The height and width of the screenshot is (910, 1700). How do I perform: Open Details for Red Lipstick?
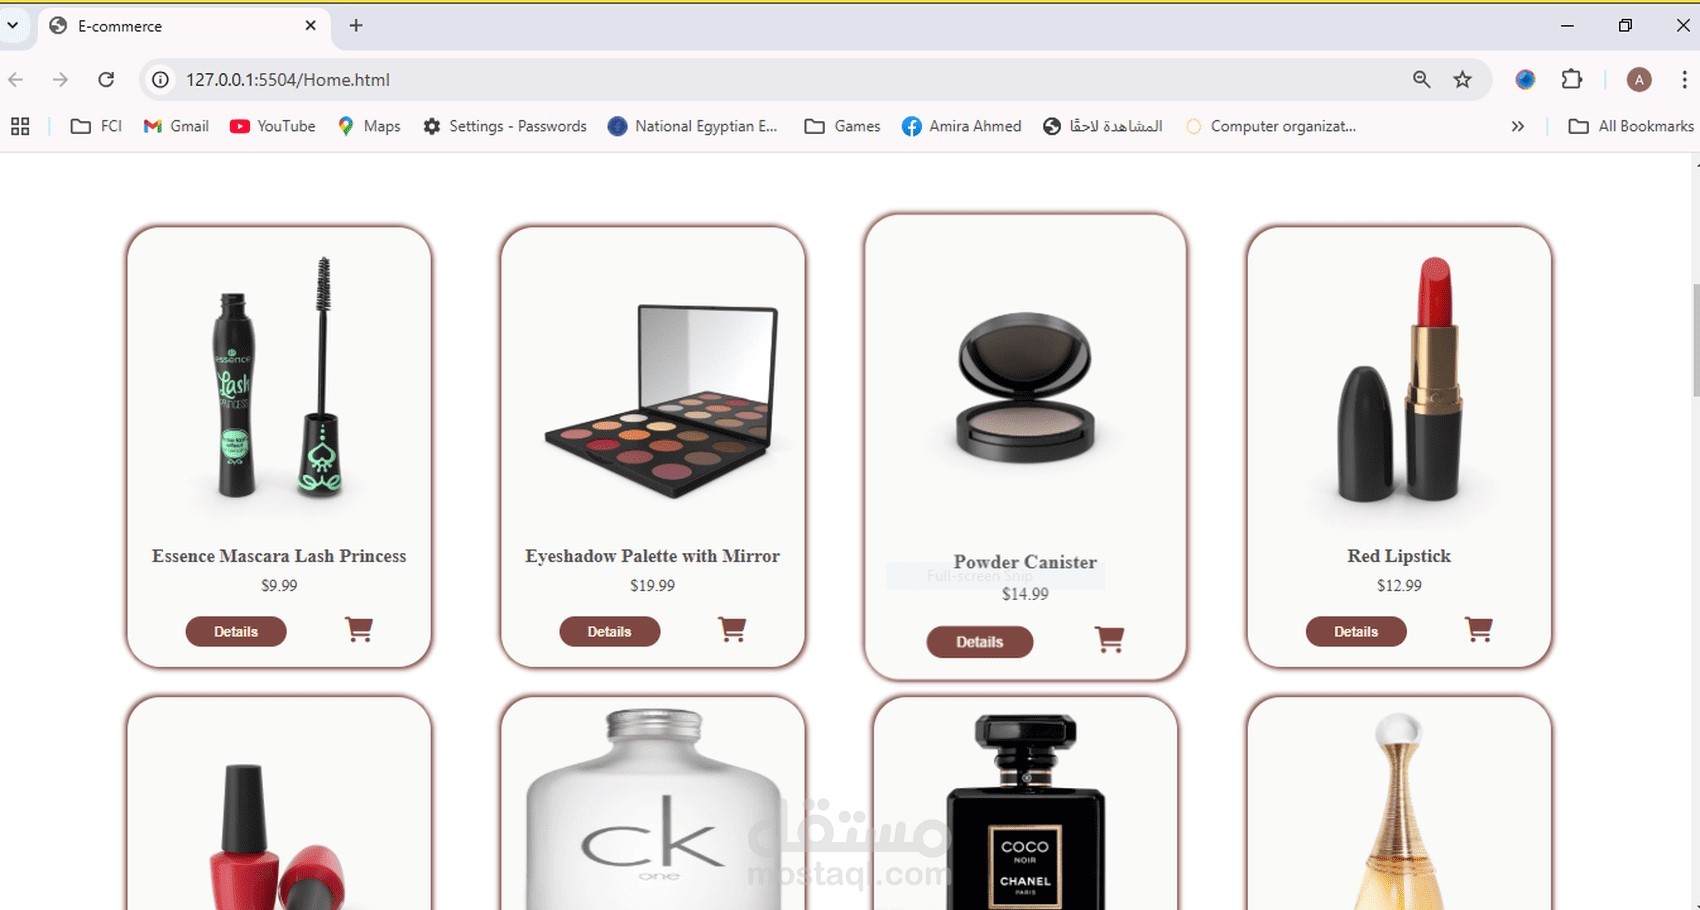tap(1356, 632)
